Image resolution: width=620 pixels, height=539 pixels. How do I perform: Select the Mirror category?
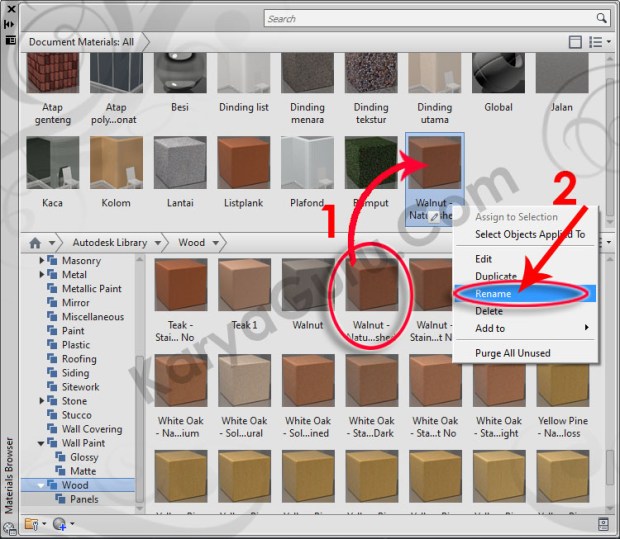point(76,303)
